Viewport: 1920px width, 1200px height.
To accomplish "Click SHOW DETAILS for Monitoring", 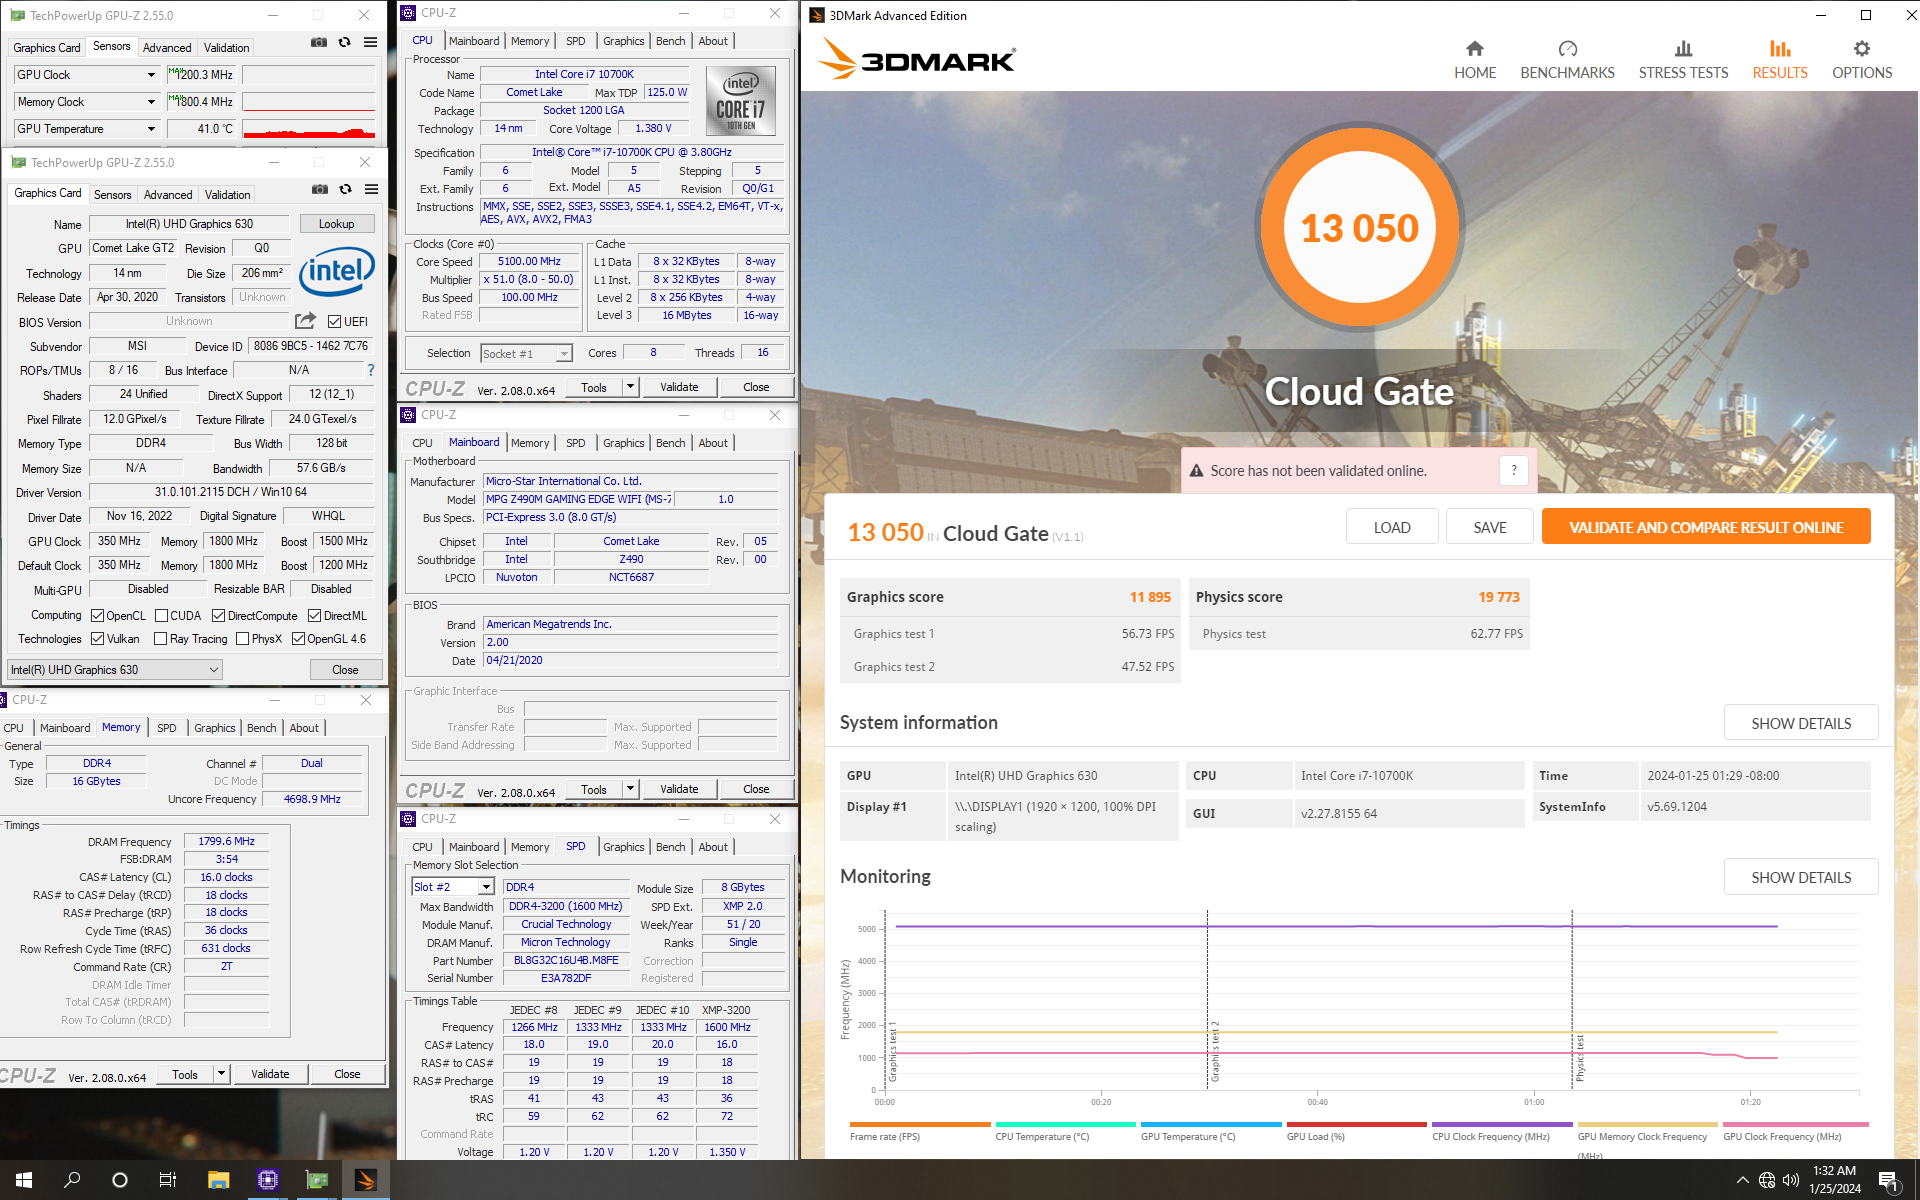I will coord(1801,877).
